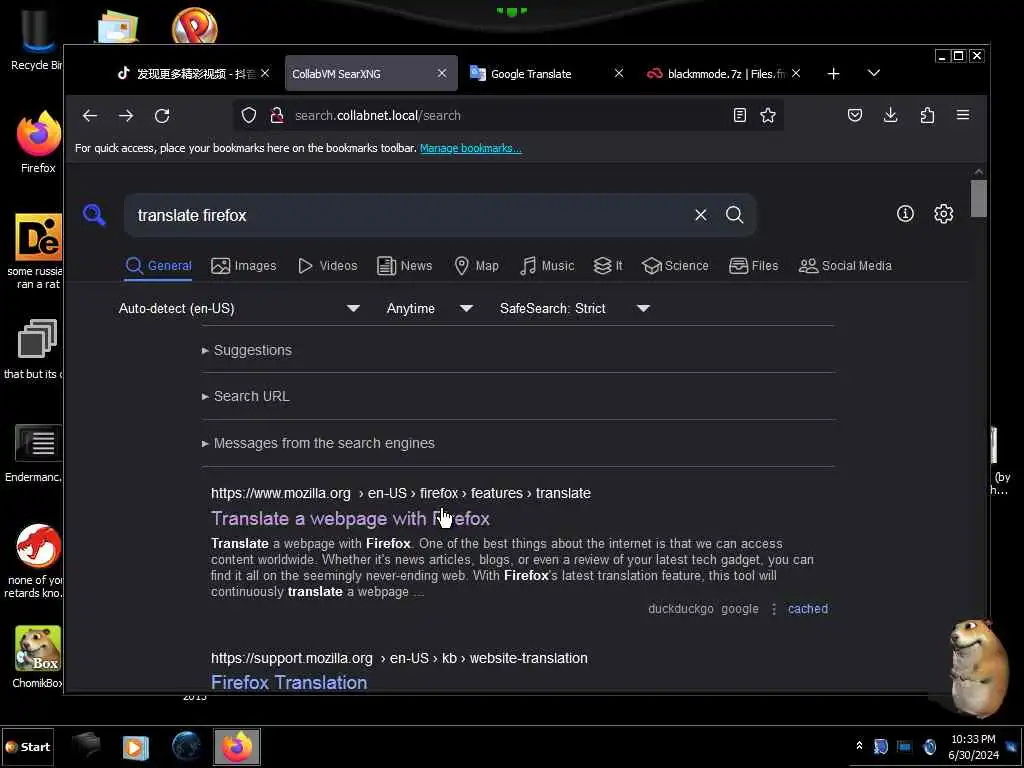Screen dimensions: 1024x768
Task: Select the Music search category
Action: [x=547, y=266]
